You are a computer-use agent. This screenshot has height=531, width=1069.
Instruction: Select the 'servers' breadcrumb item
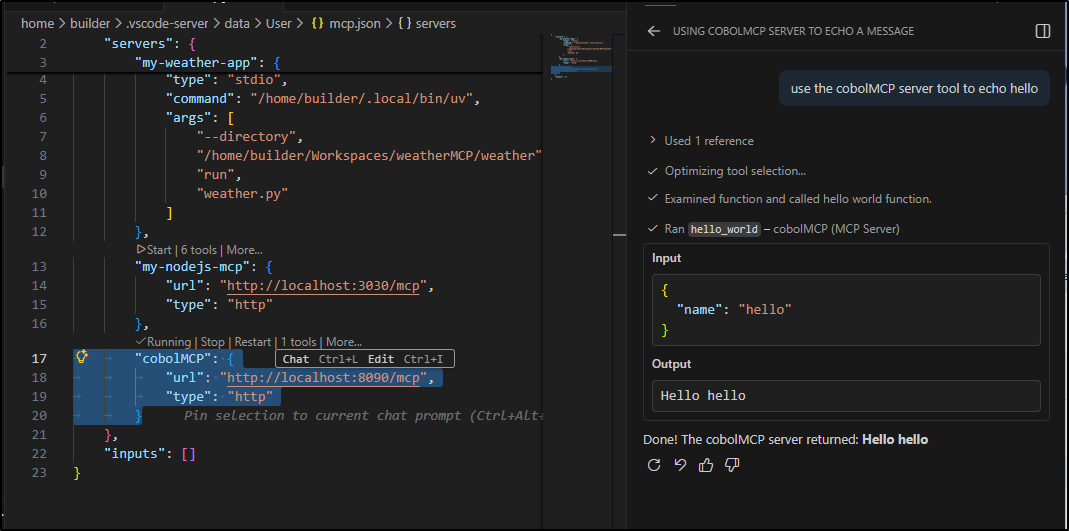point(434,23)
